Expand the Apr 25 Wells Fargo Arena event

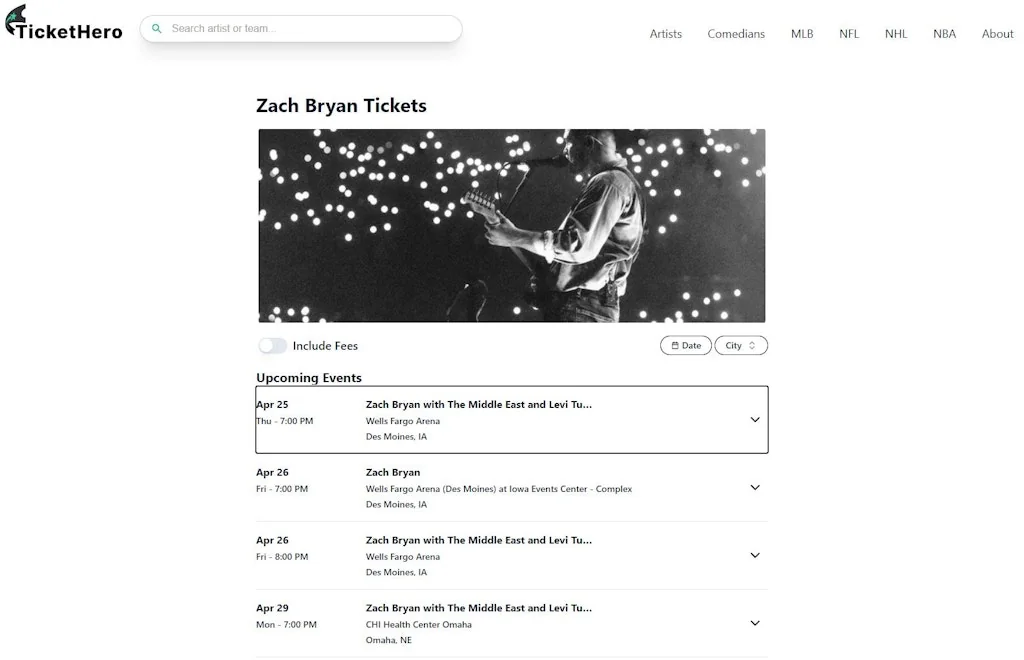tap(755, 419)
